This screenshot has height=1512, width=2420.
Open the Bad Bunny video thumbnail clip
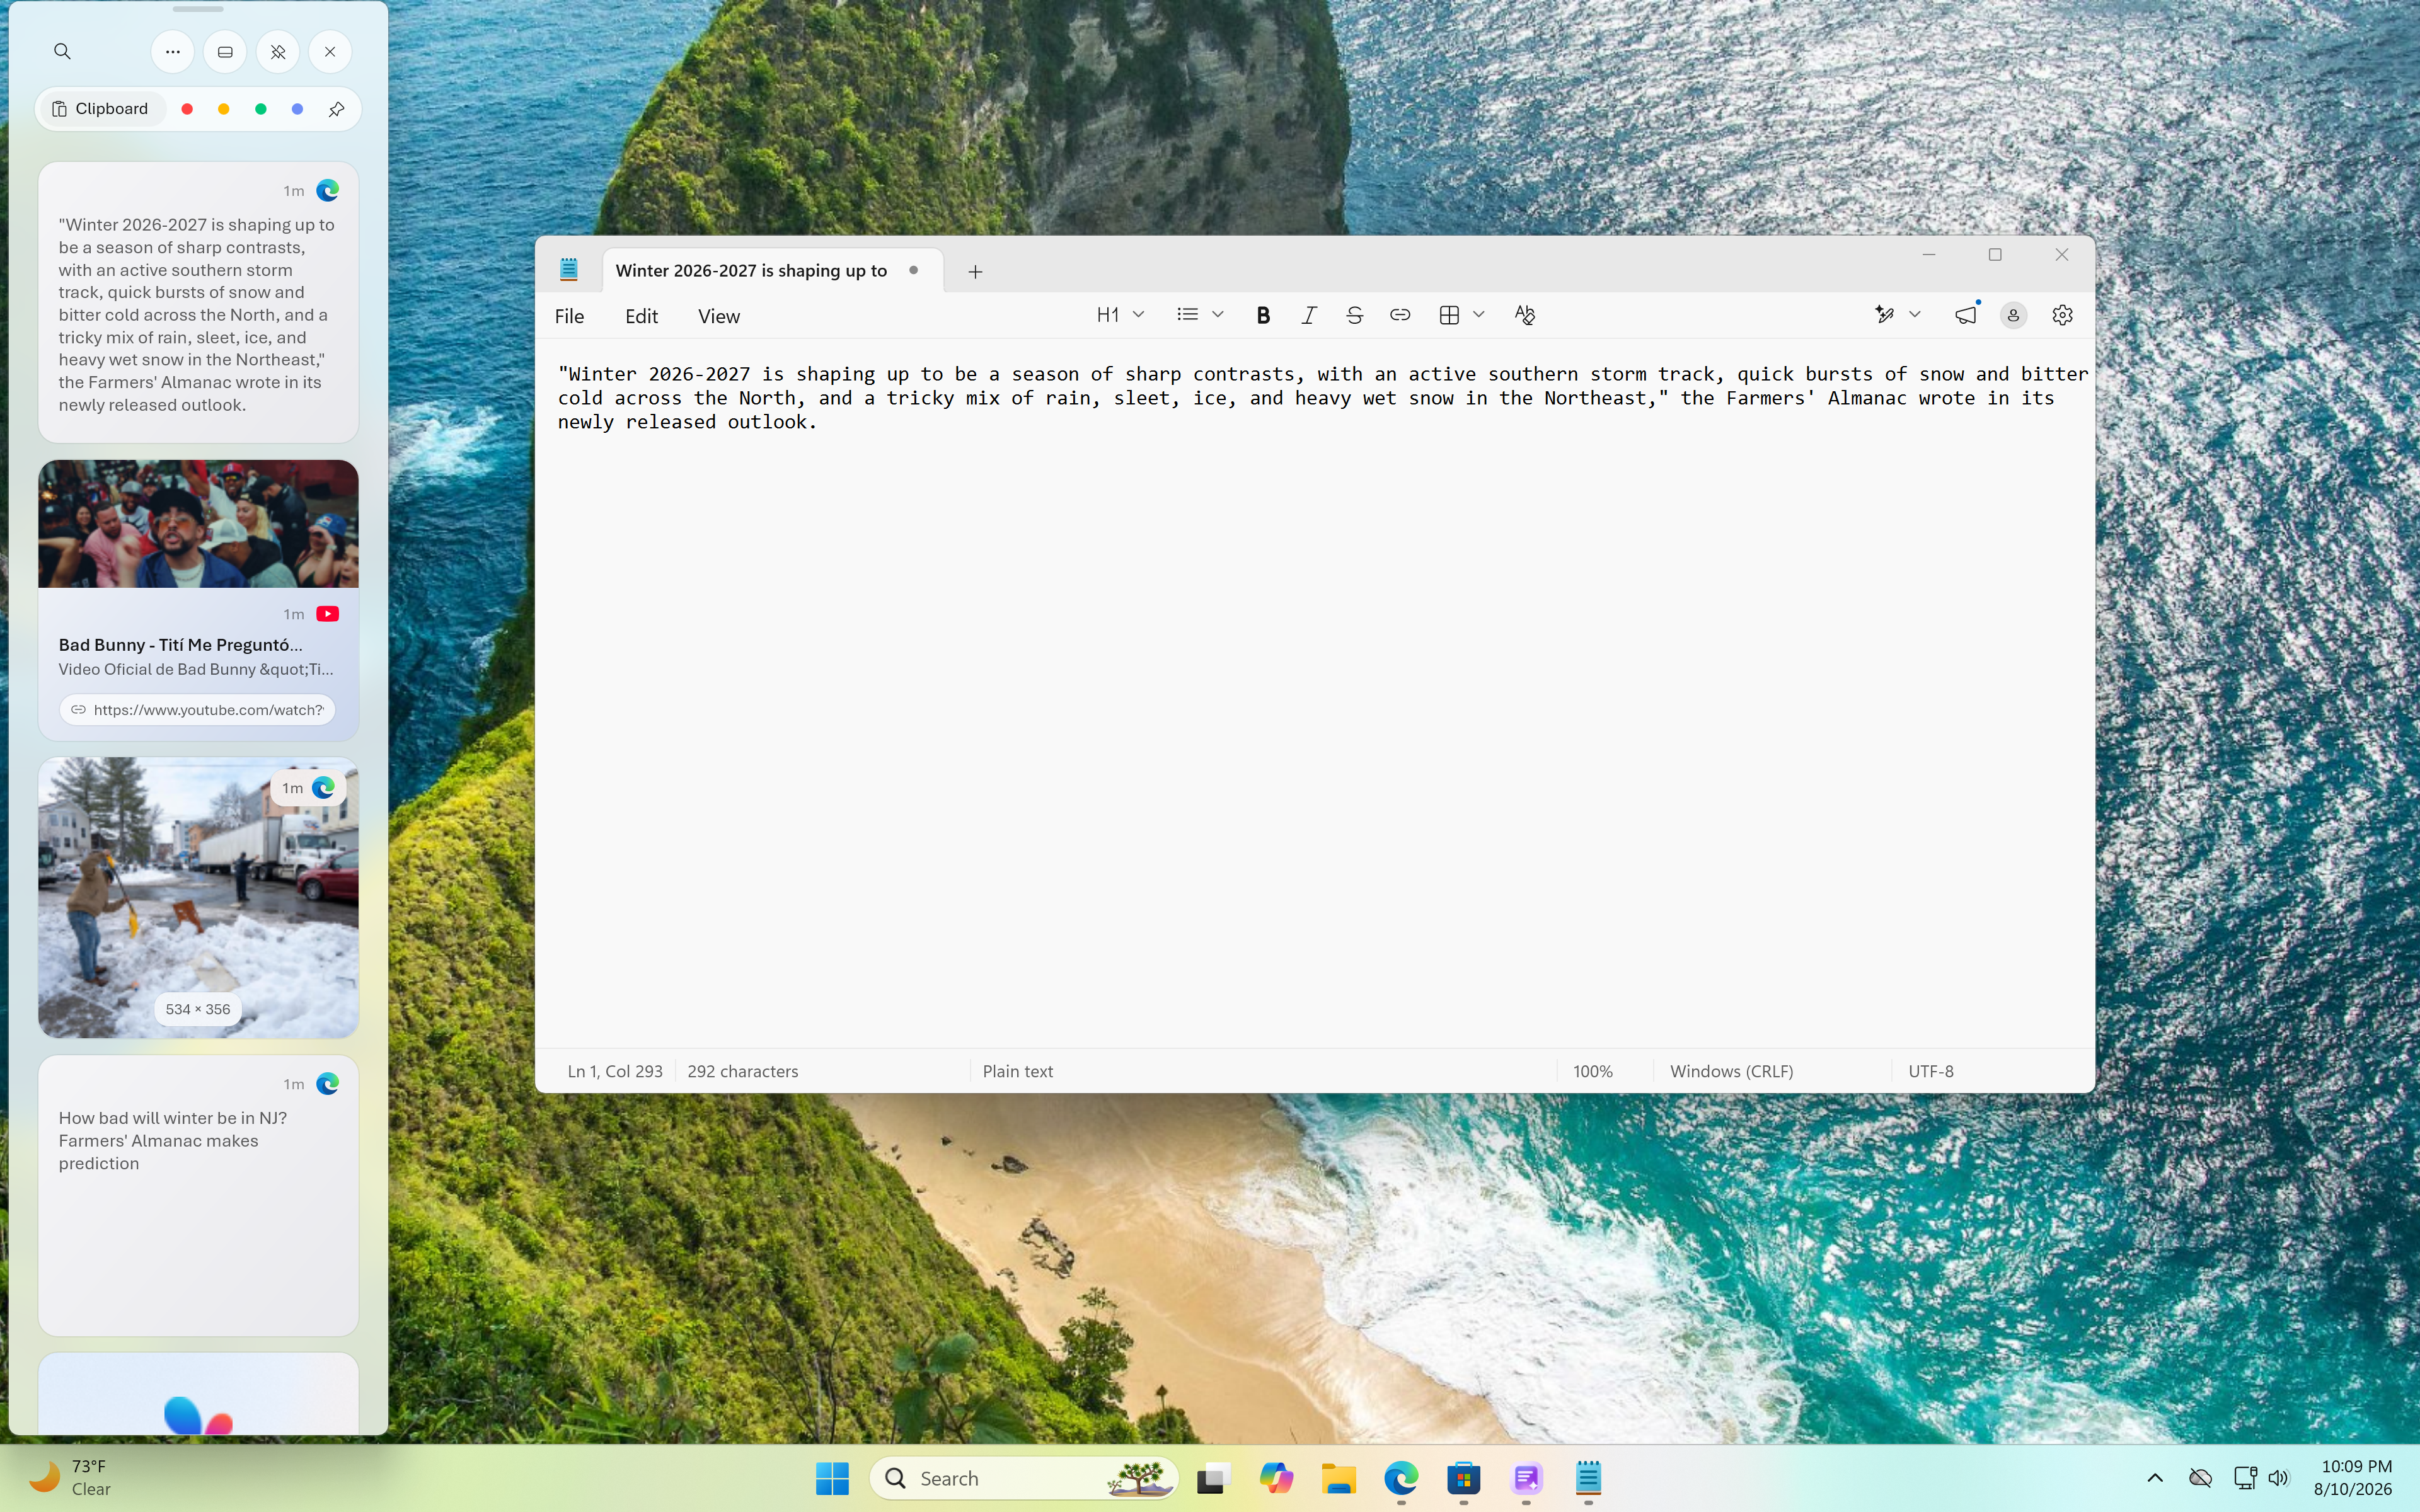click(198, 524)
